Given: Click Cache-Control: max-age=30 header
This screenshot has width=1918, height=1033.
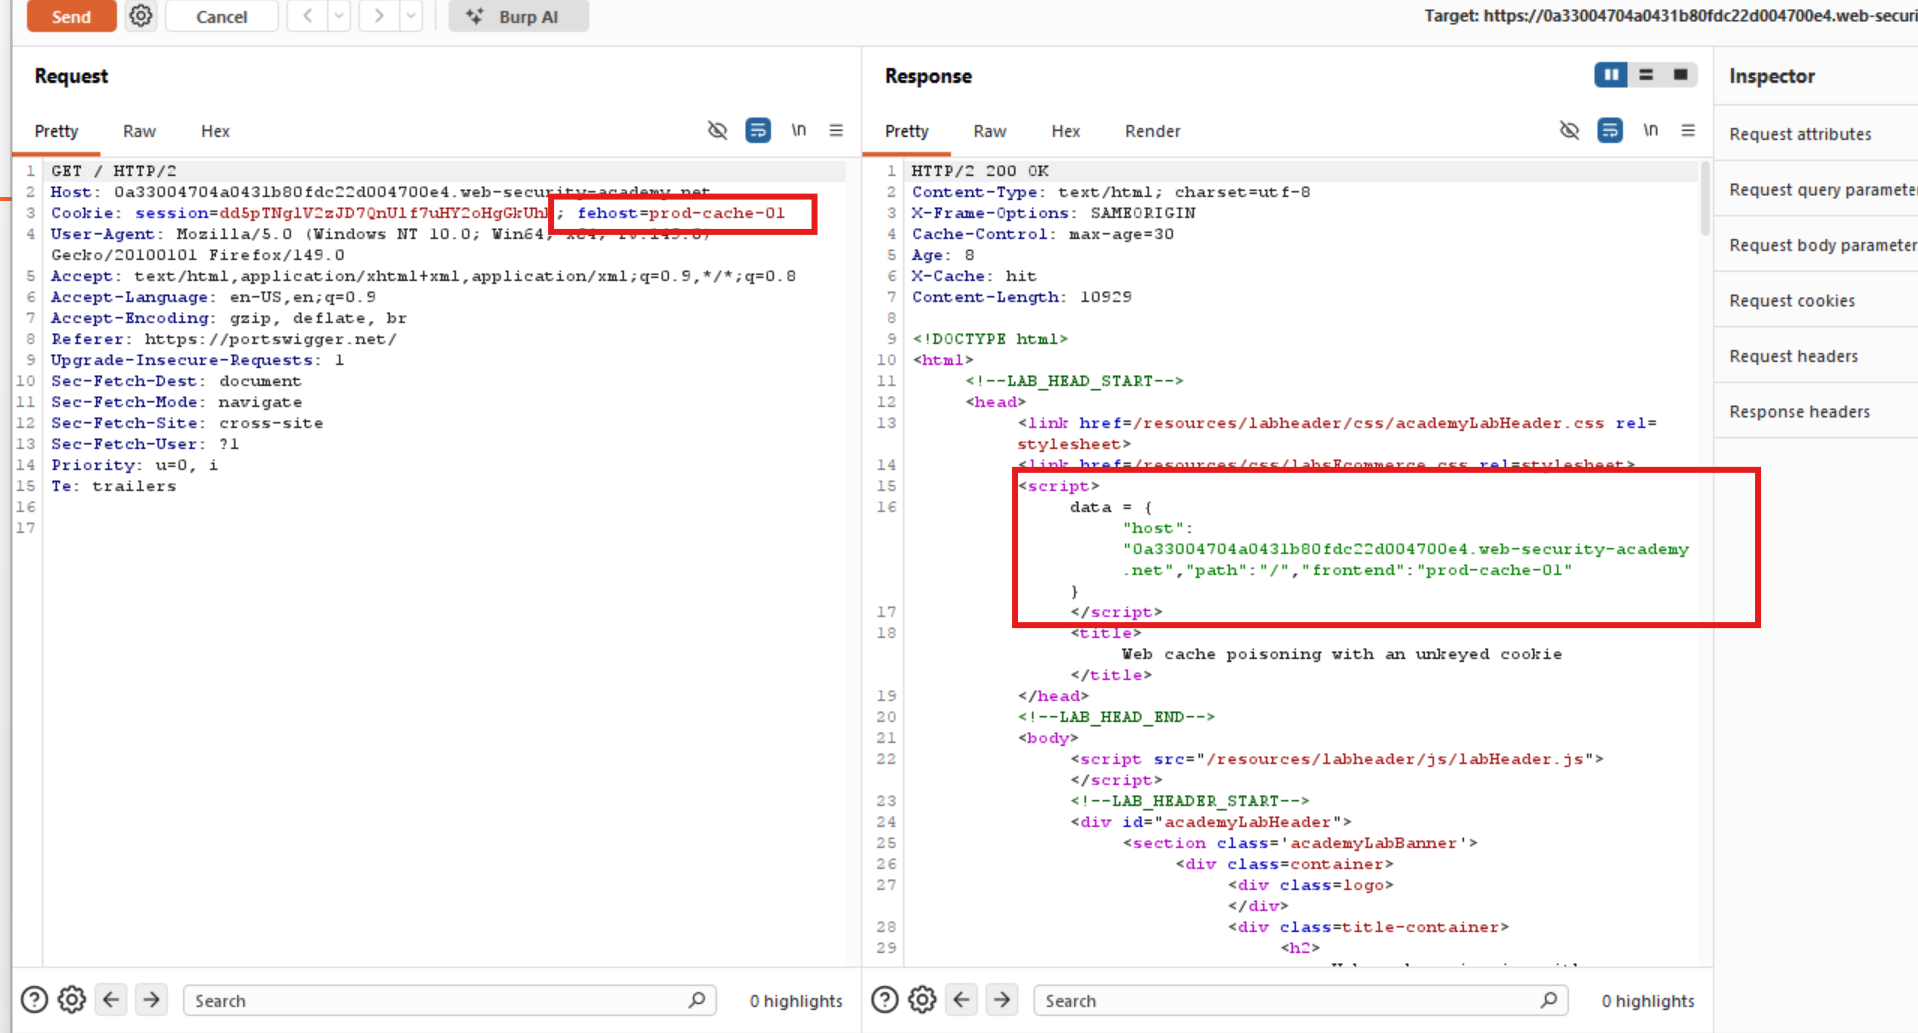Looking at the screenshot, I should [x=1042, y=234].
